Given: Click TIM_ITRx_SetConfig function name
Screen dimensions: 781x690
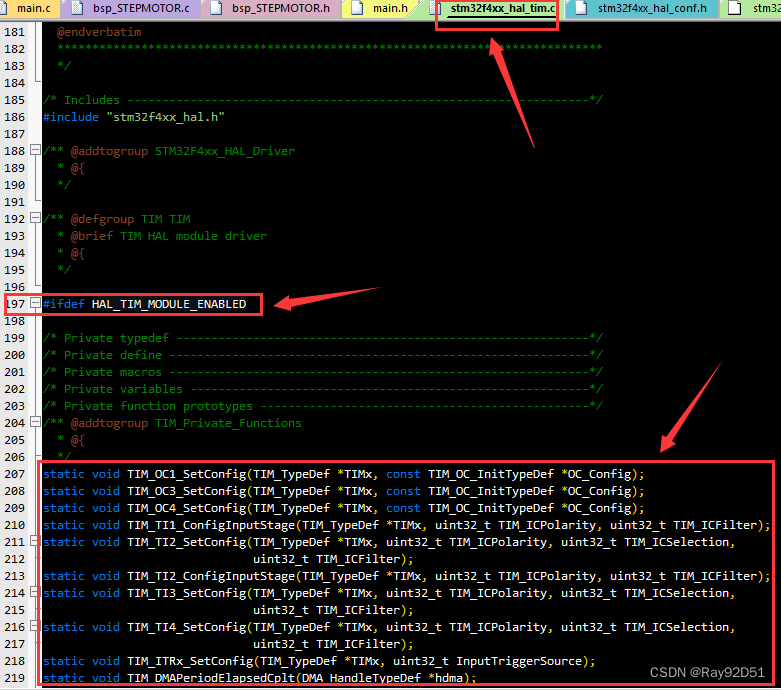Looking at the screenshot, I should point(190,661).
